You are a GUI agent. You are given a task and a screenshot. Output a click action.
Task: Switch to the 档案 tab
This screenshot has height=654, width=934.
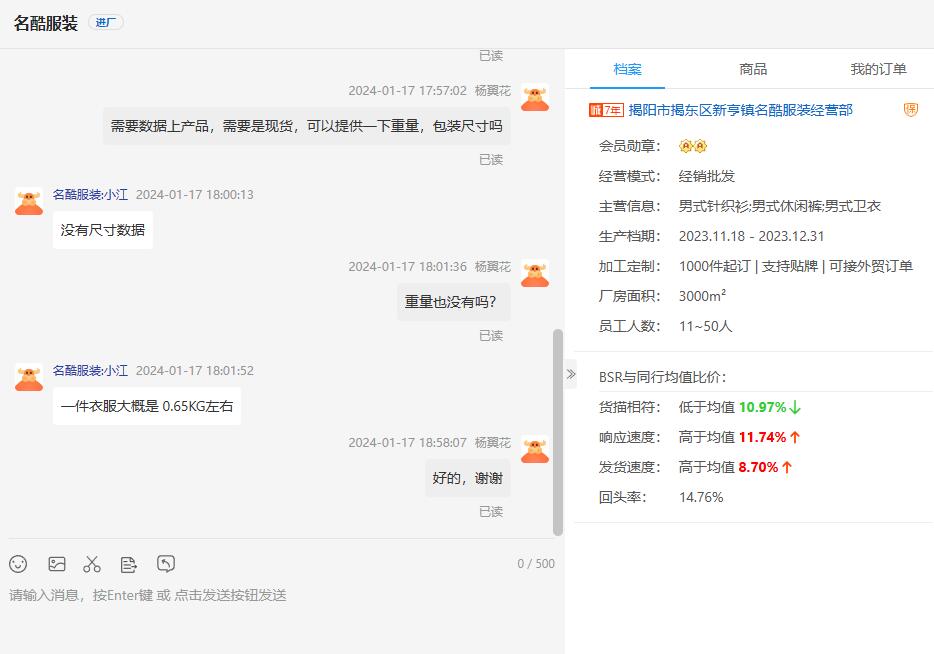(x=628, y=69)
